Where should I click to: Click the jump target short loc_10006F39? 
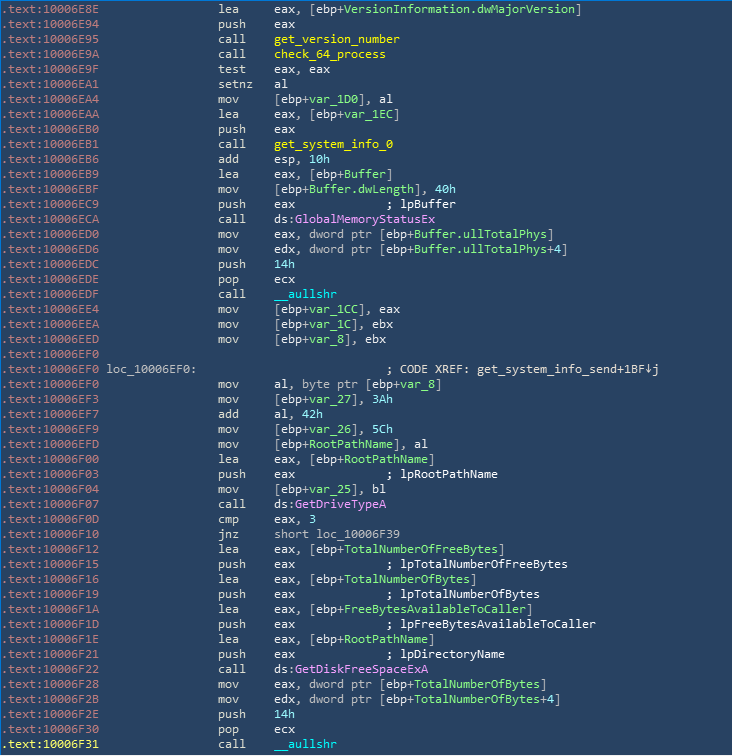(337, 534)
